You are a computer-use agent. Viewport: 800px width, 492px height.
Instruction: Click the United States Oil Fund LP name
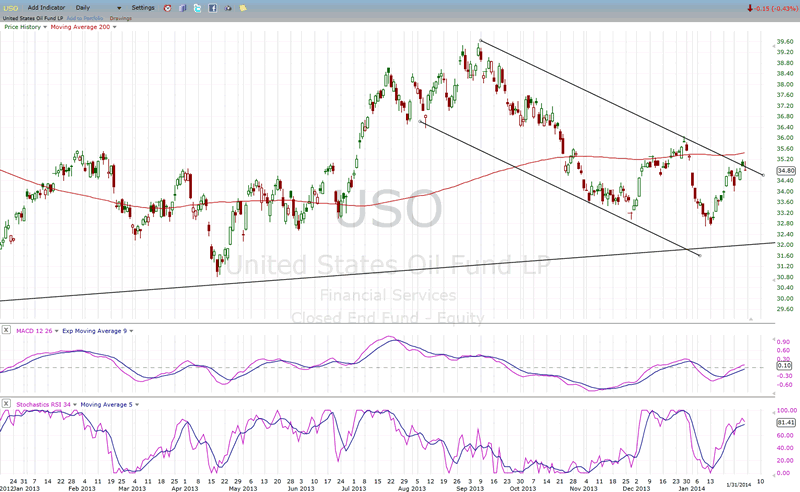pyautogui.click(x=33, y=18)
